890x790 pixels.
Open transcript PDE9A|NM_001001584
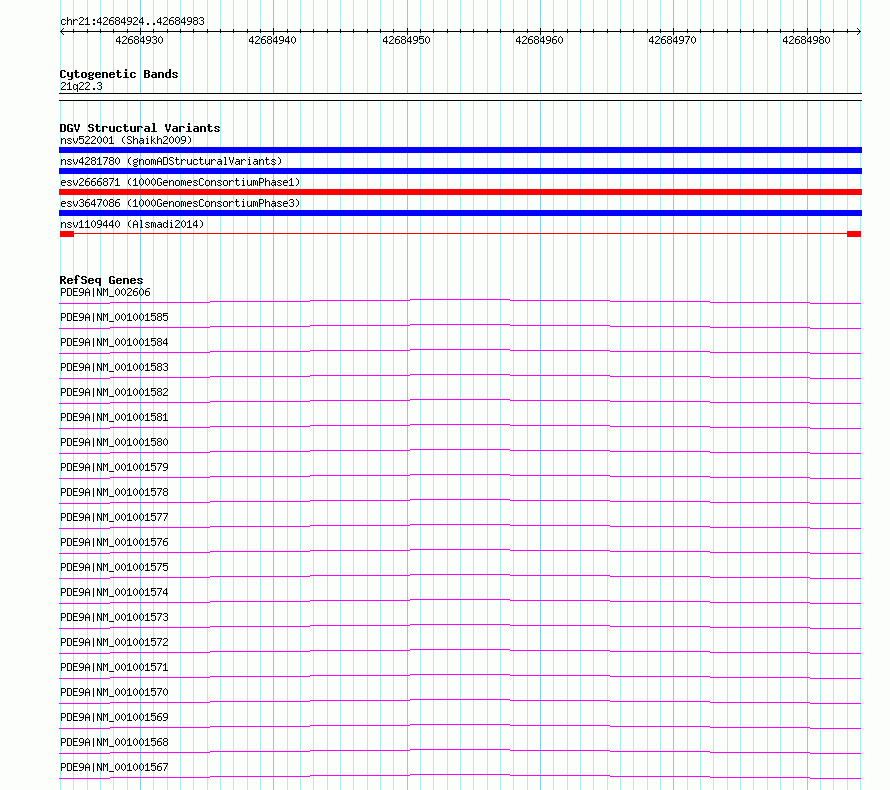(114, 342)
